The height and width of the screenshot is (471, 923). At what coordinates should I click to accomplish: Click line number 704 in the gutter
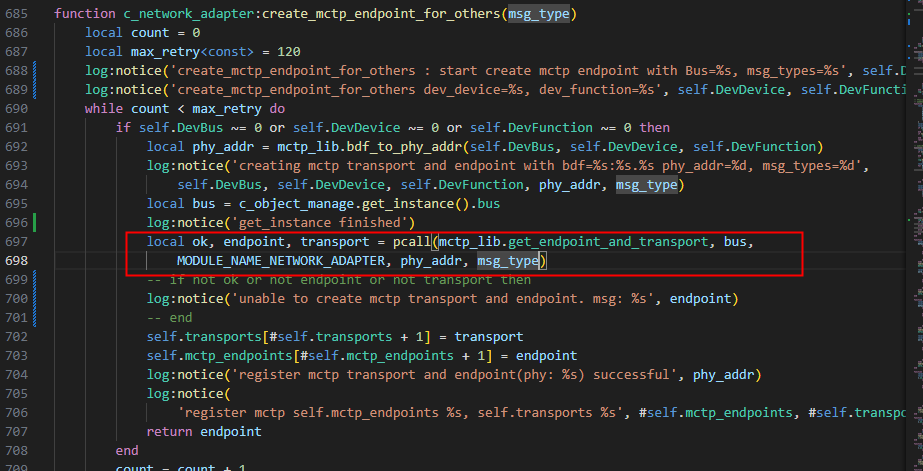(16, 375)
